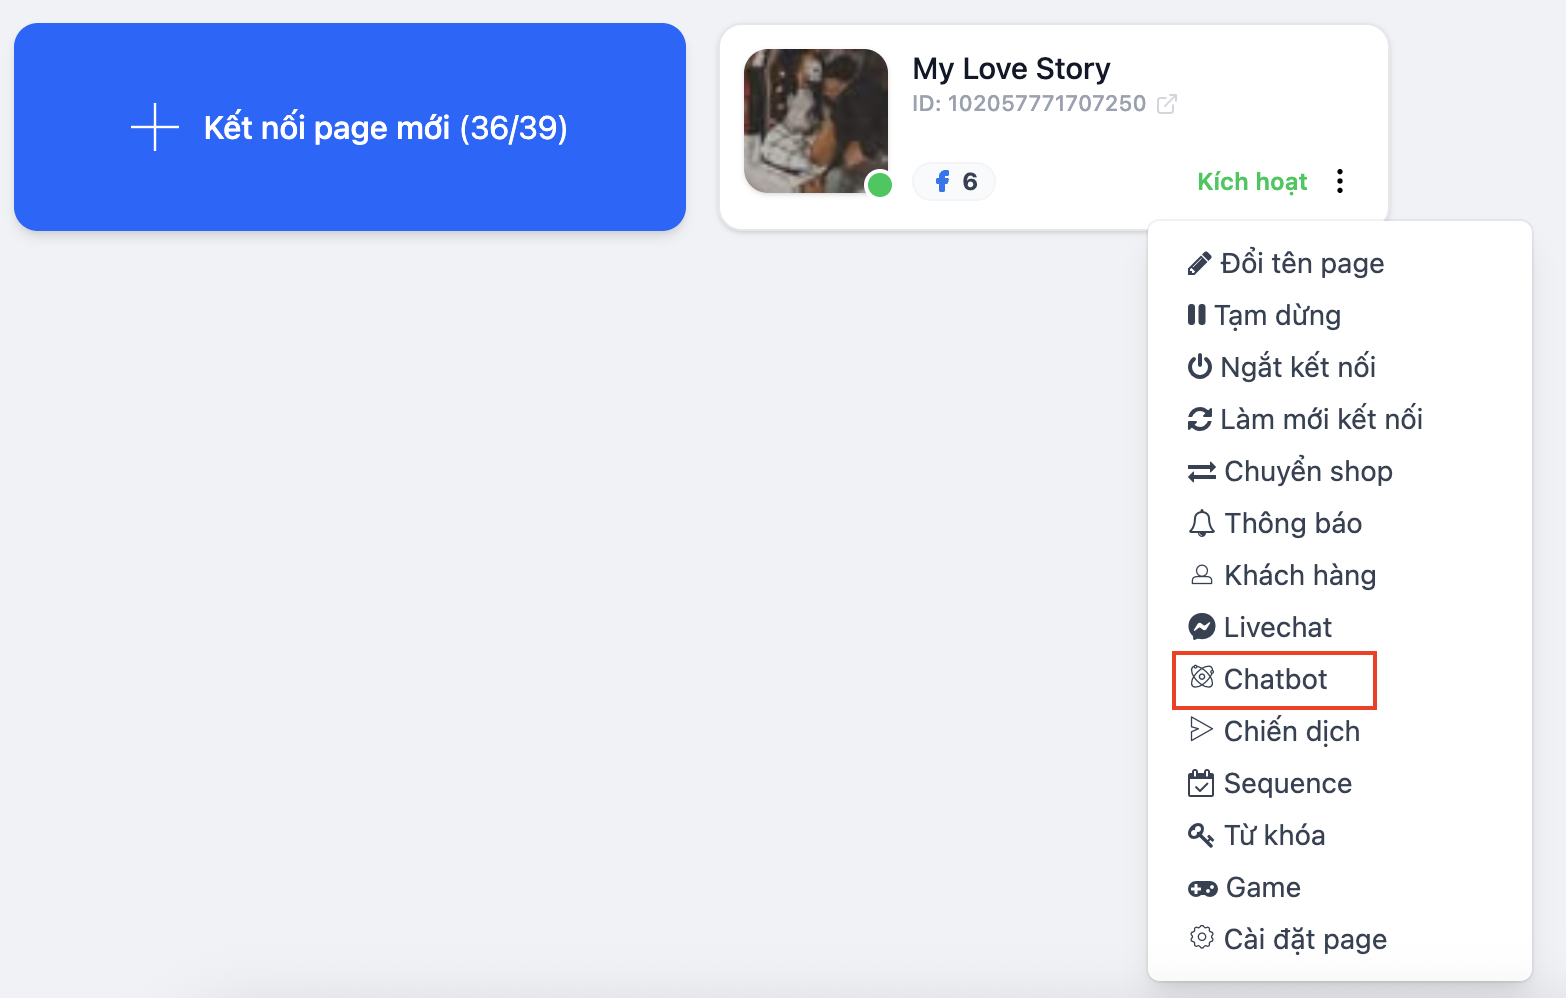Open external link icon next to page ID

(x=1167, y=104)
